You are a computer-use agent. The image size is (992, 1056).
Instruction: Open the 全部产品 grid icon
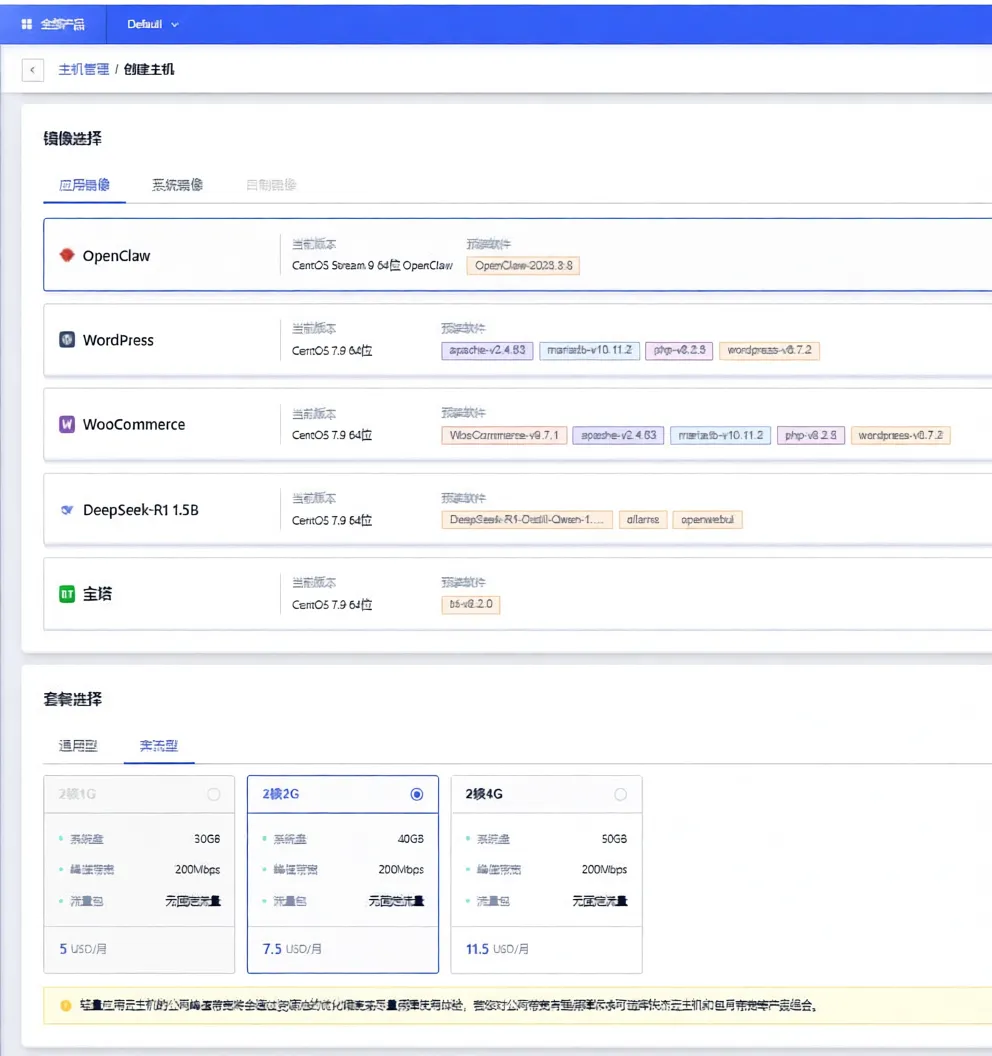coord(28,23)
